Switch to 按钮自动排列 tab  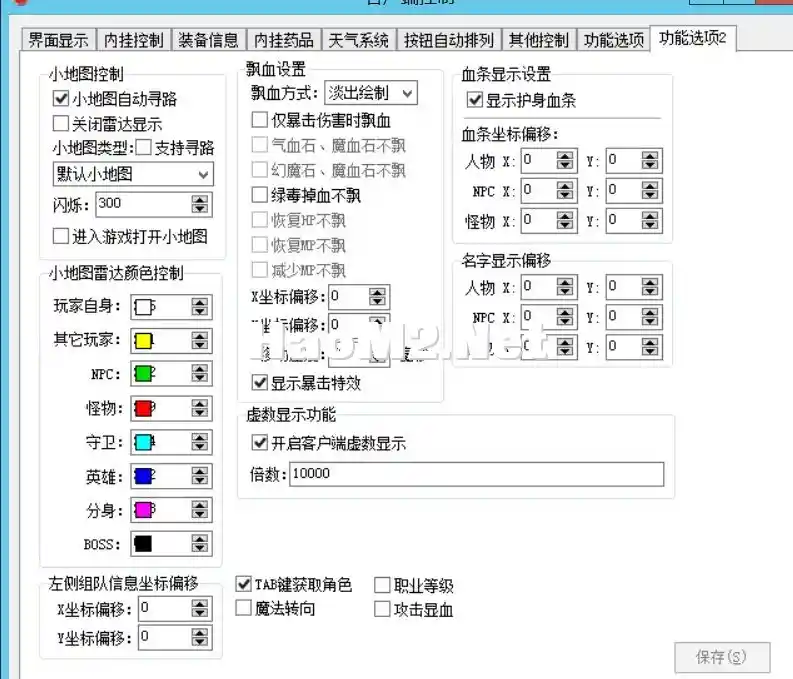click(449, 40)
